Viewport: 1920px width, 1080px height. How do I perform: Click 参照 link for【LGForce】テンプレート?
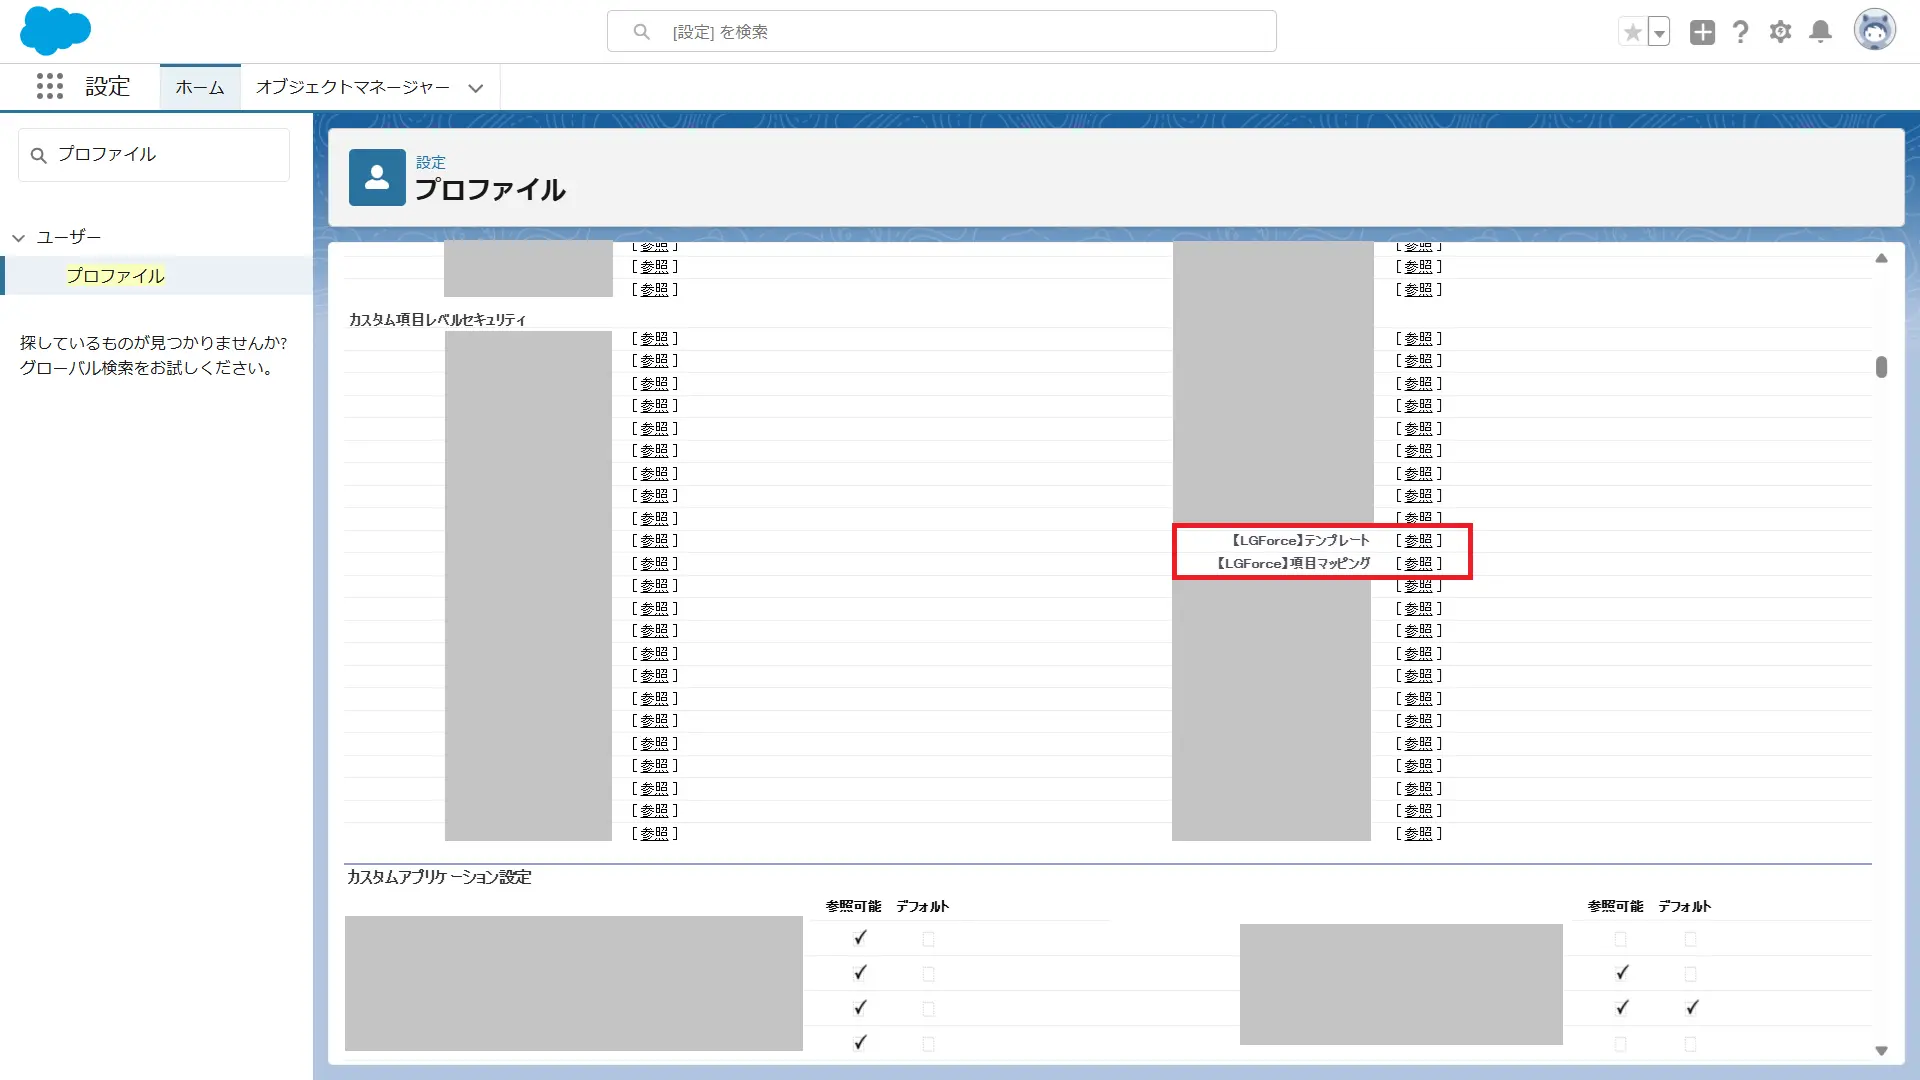pyautogui.click(x=1418, y=541)
